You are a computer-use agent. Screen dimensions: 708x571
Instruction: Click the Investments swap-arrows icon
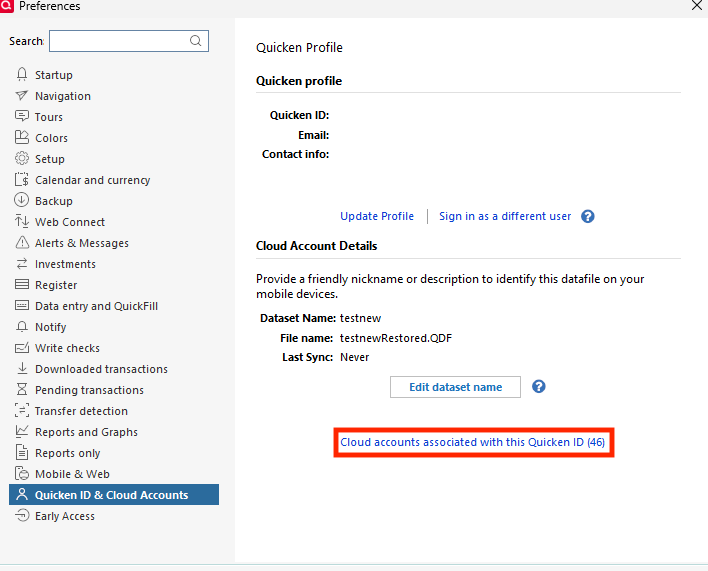click(22, 263)
